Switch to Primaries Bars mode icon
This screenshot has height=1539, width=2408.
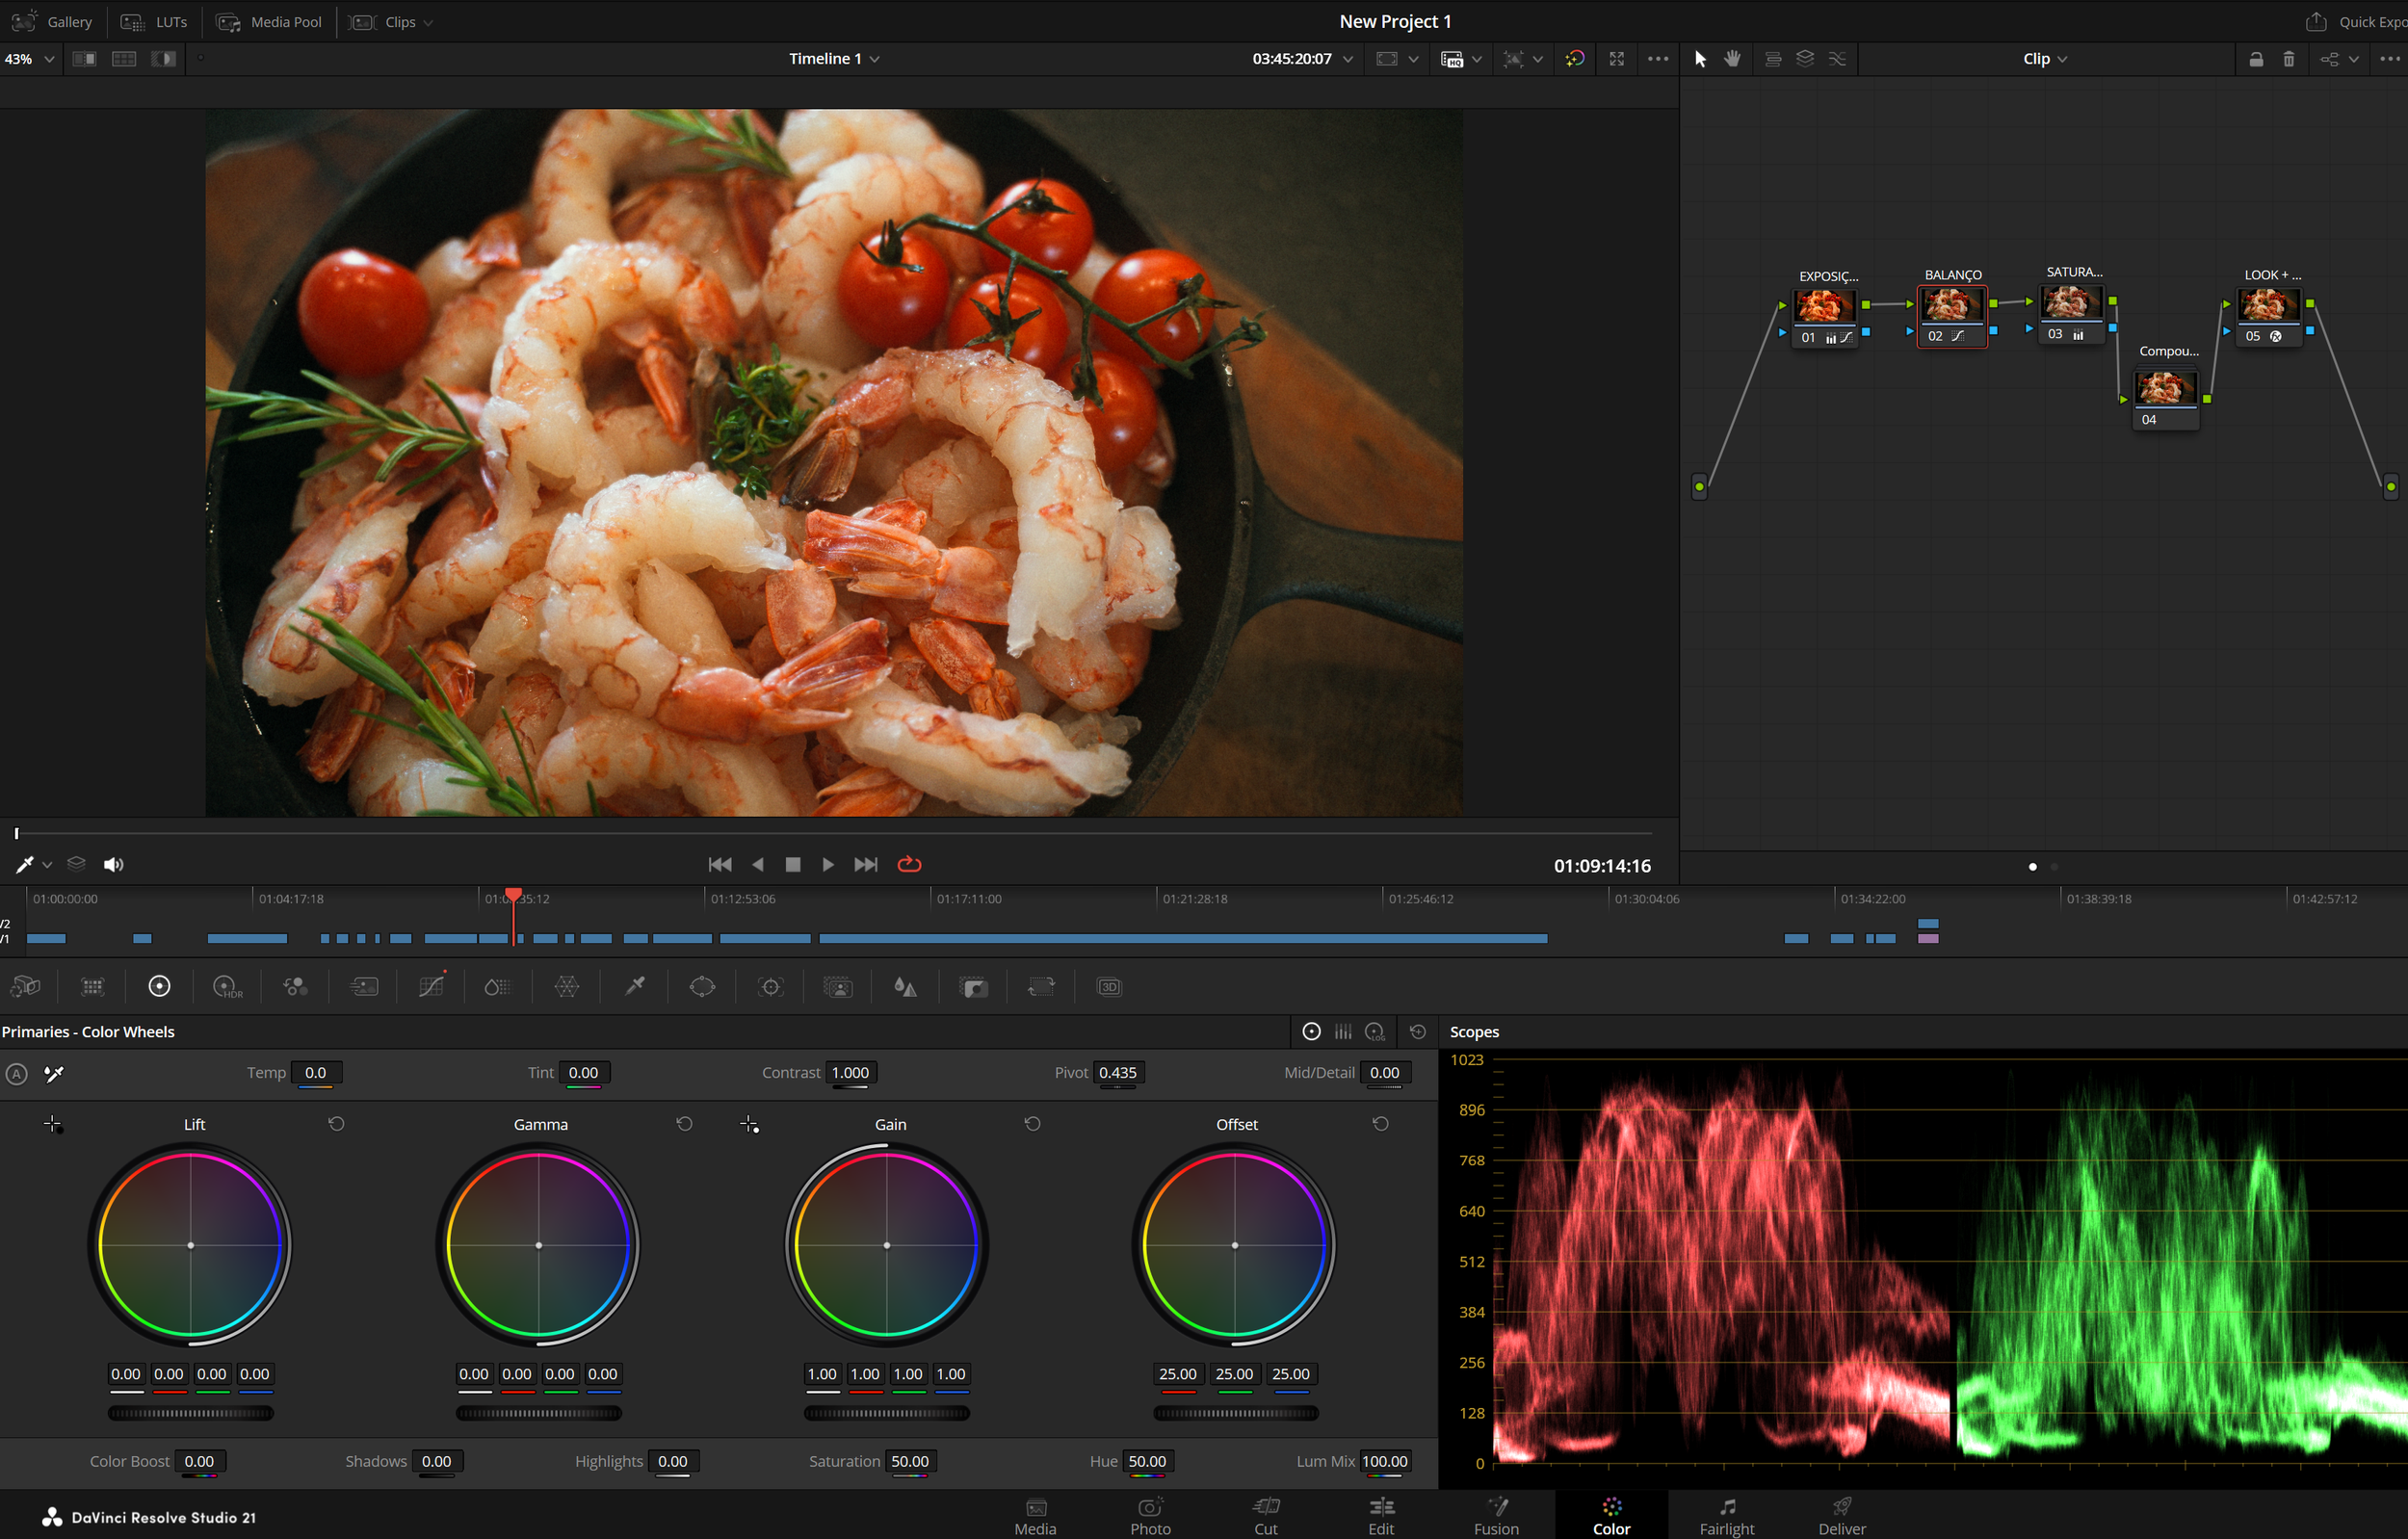(x=1343, y=1031)
